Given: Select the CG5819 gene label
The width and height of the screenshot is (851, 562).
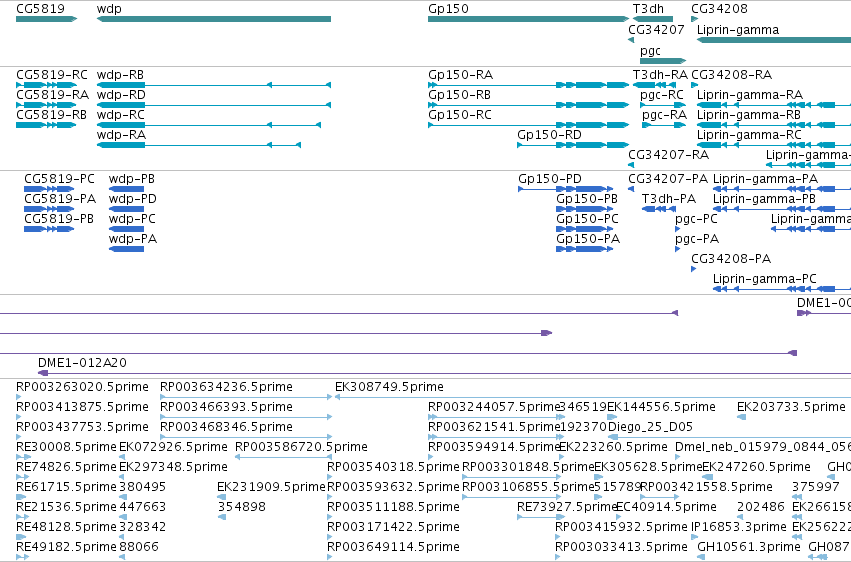Looking at the screenshot, I should coord(40,9).
